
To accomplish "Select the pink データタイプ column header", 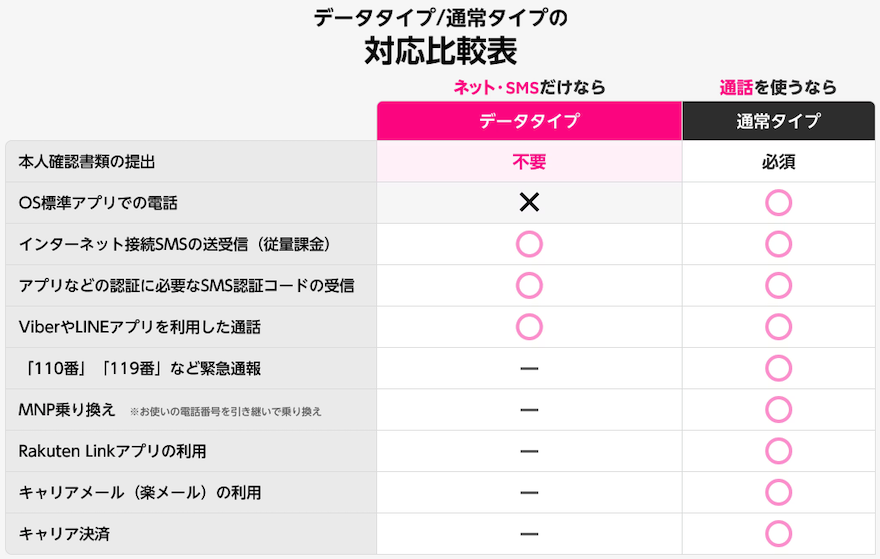I will [529, 121].
